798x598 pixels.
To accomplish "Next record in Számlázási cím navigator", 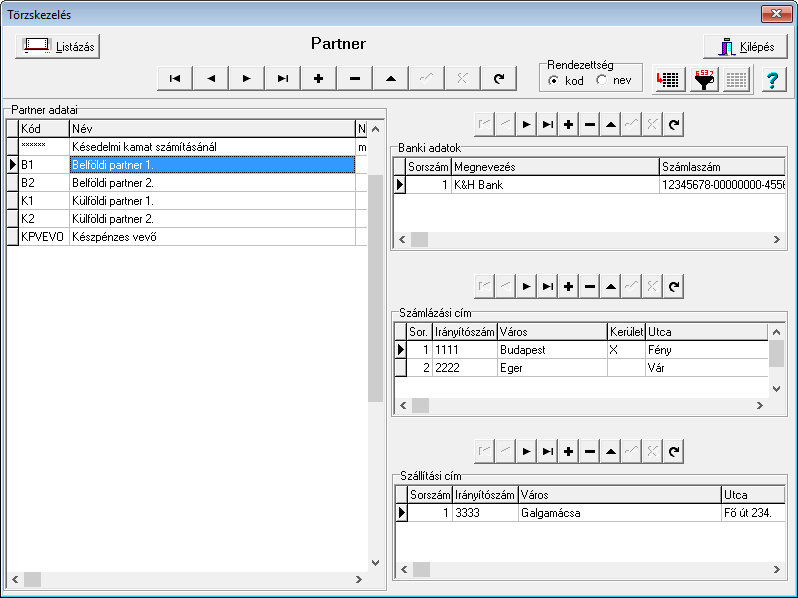I will tap(527, 287).
